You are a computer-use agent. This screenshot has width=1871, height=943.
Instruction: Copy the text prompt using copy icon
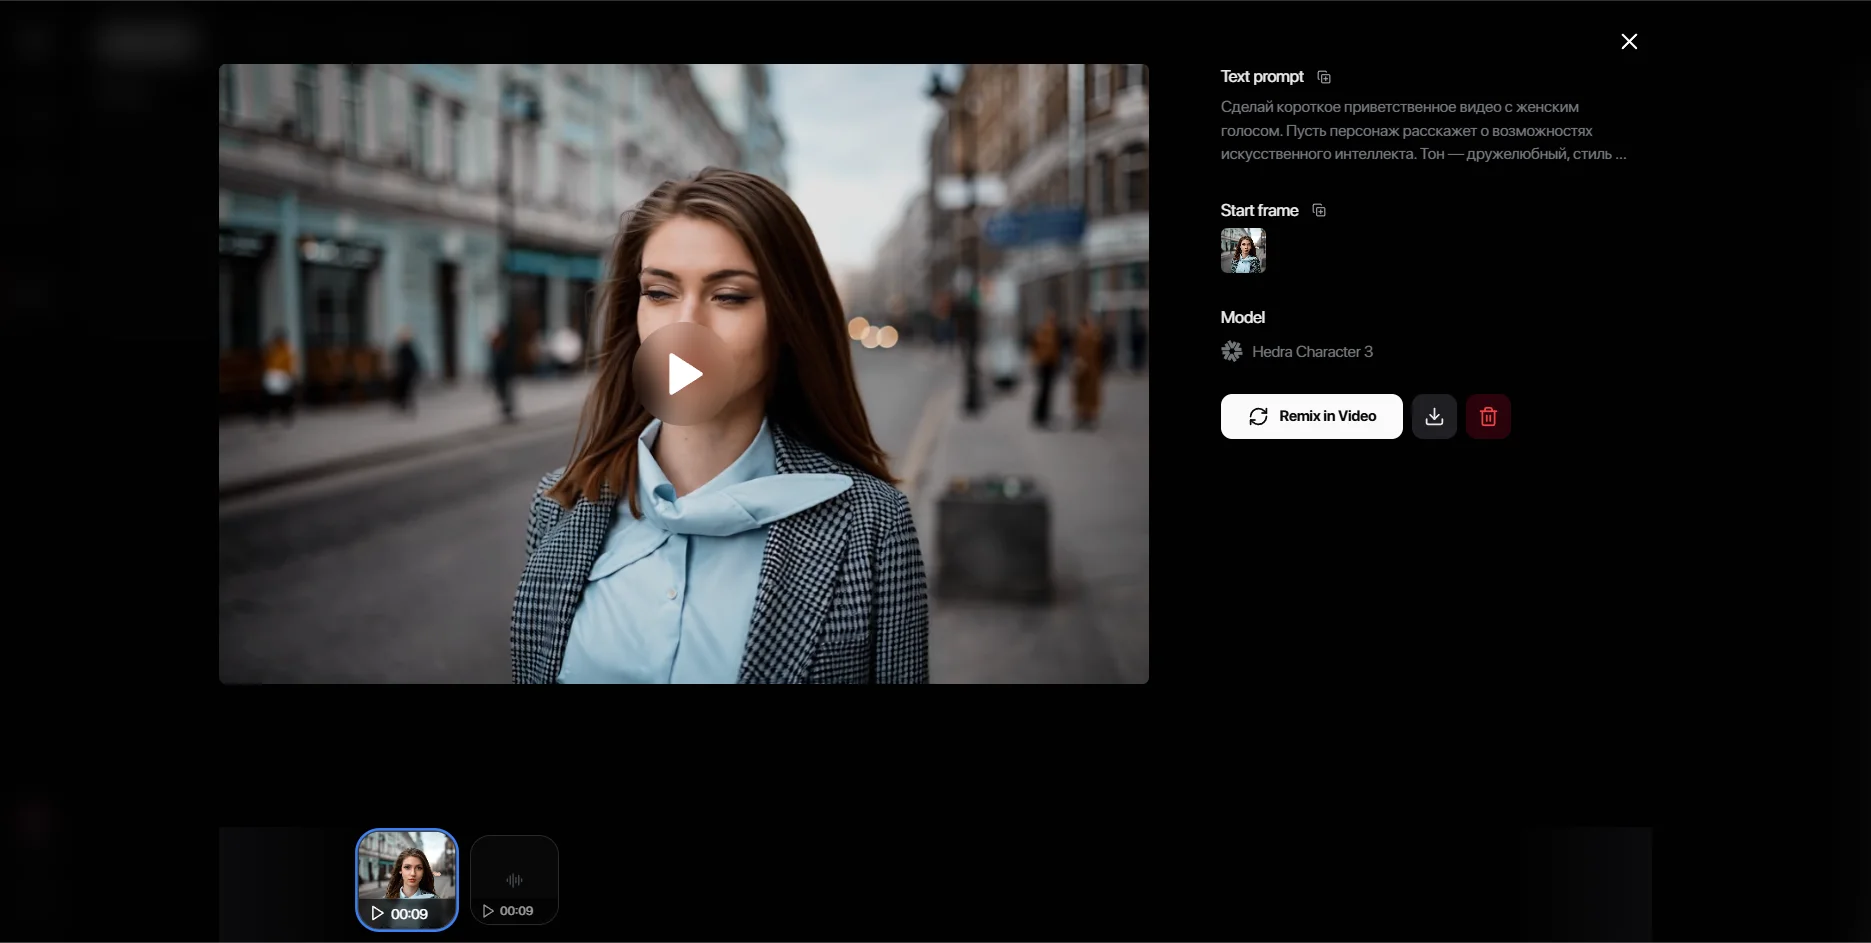point(1324,77)
